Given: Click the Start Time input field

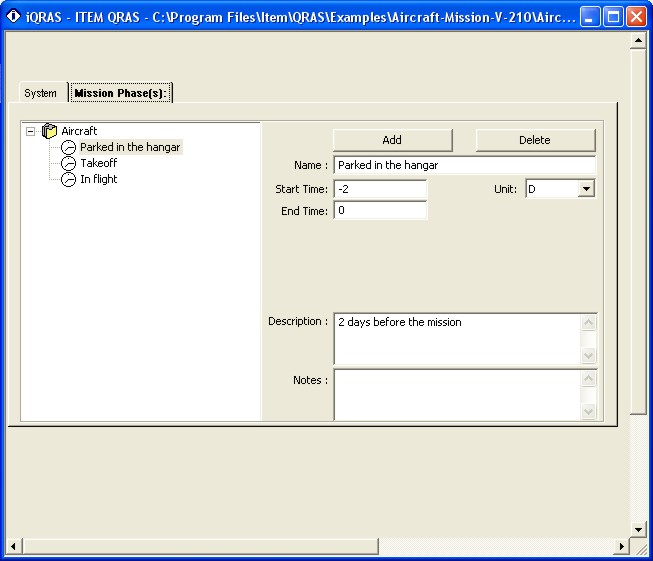Looking at the screenshot, I should pos(380,189).
